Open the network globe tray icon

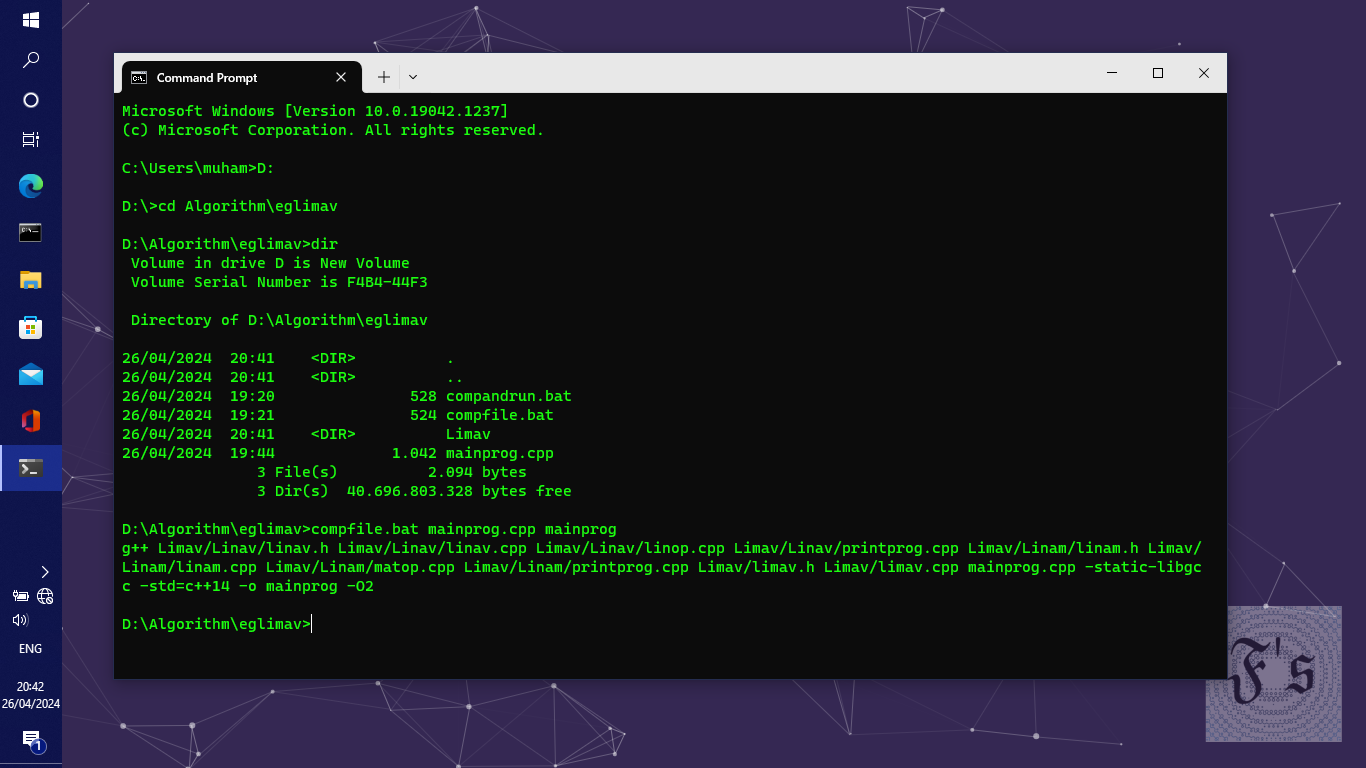pyautogui.click(x=45, y=596)
